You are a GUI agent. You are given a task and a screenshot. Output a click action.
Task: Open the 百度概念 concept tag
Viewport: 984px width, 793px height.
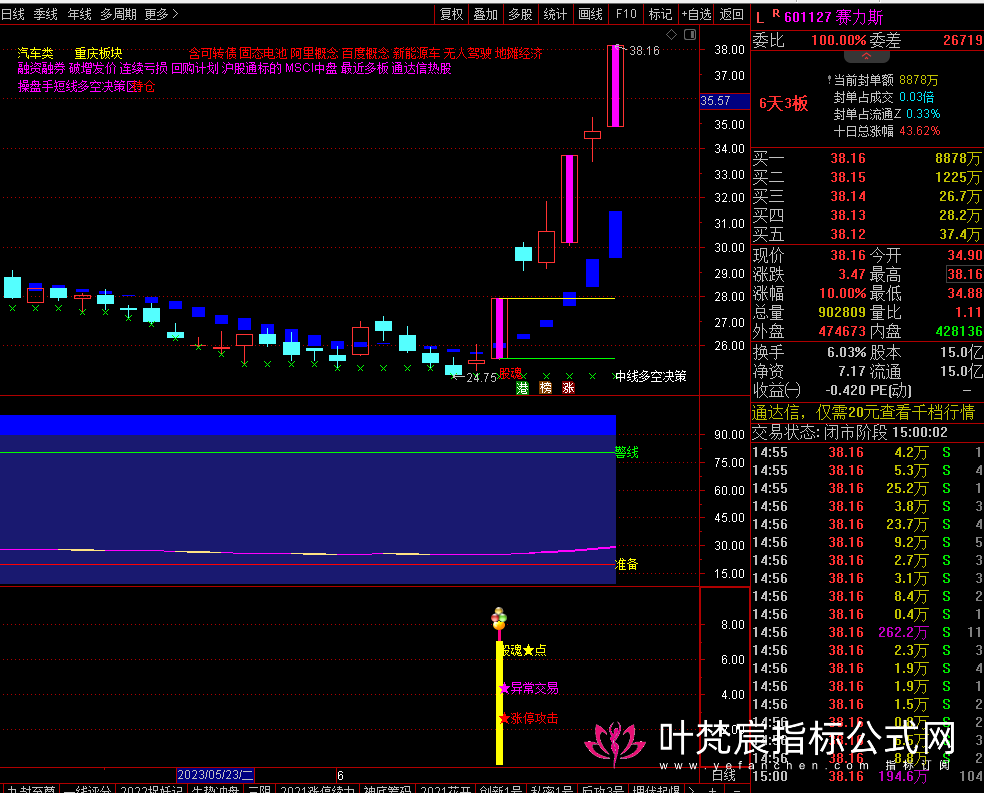366,53
